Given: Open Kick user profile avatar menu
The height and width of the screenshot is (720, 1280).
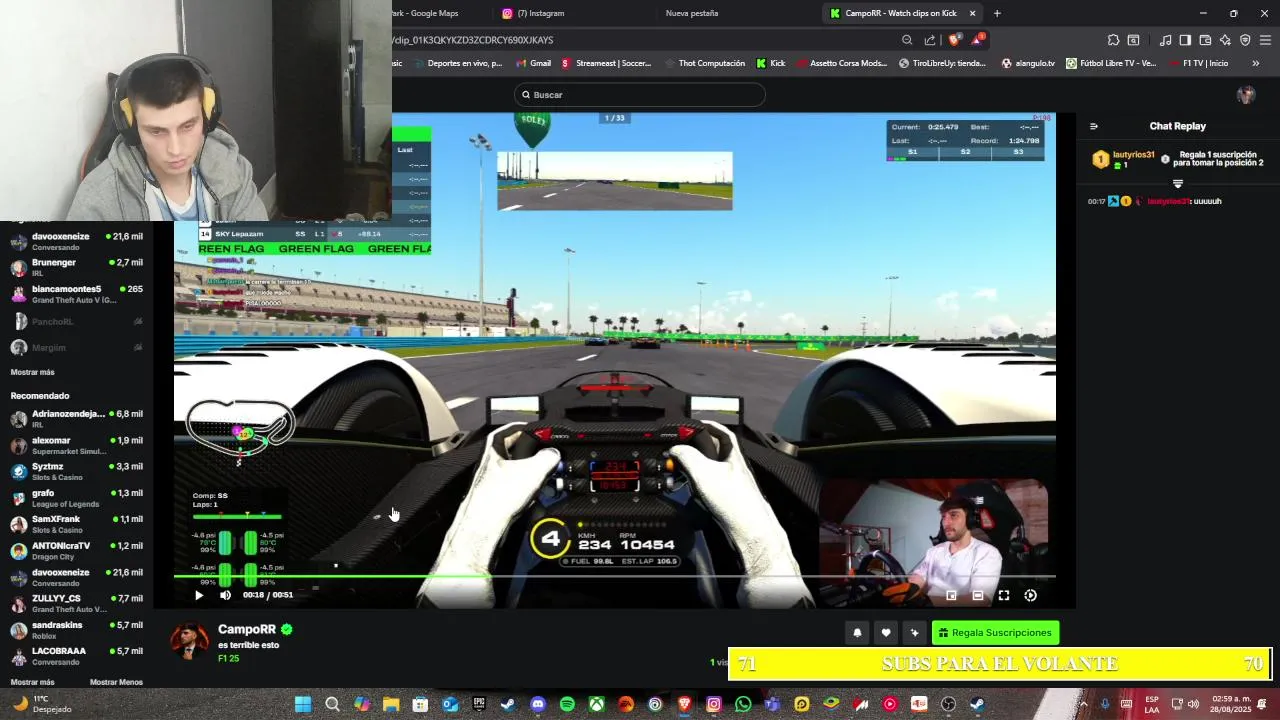Looking at the screenshot, I should (x=1245, y=95).
